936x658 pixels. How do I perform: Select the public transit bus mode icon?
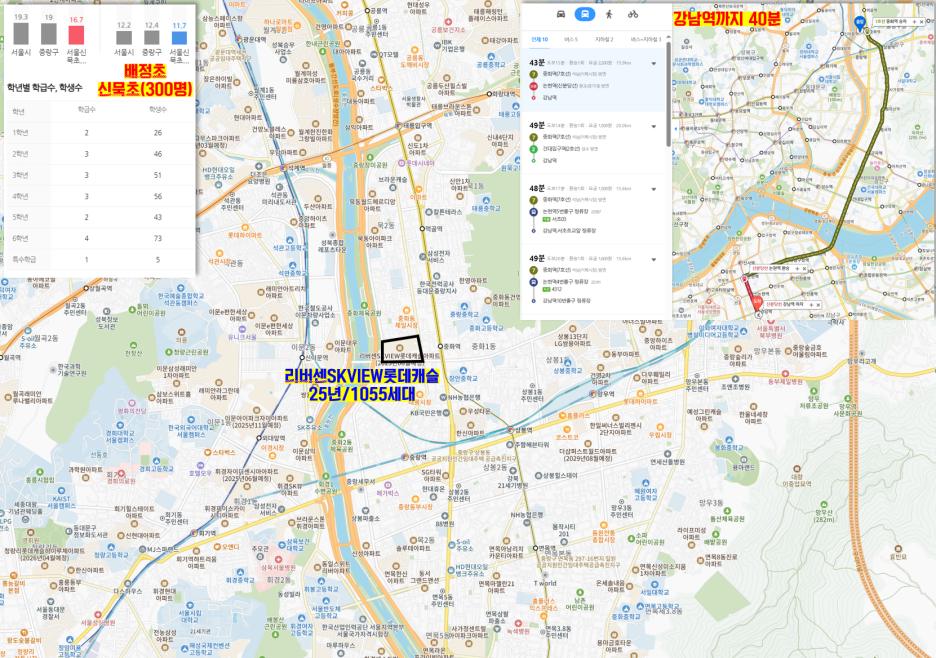[584, 14]
